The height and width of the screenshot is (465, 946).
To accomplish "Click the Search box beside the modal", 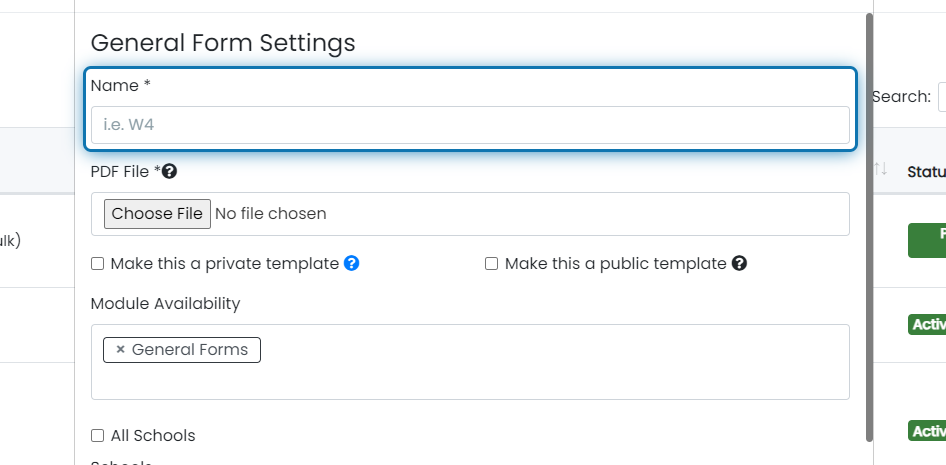I will [942, 97].
